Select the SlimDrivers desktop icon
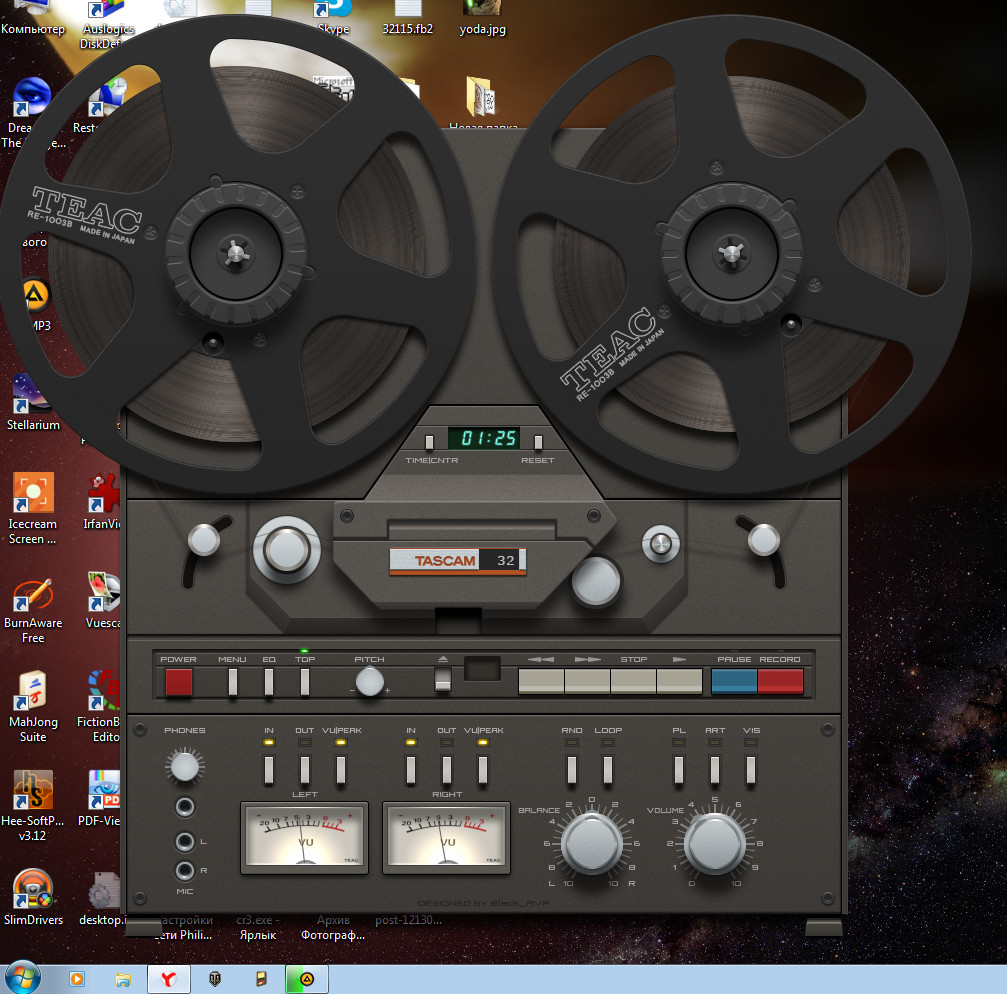This screenshot has width=1007, height=994. (33, 897)
